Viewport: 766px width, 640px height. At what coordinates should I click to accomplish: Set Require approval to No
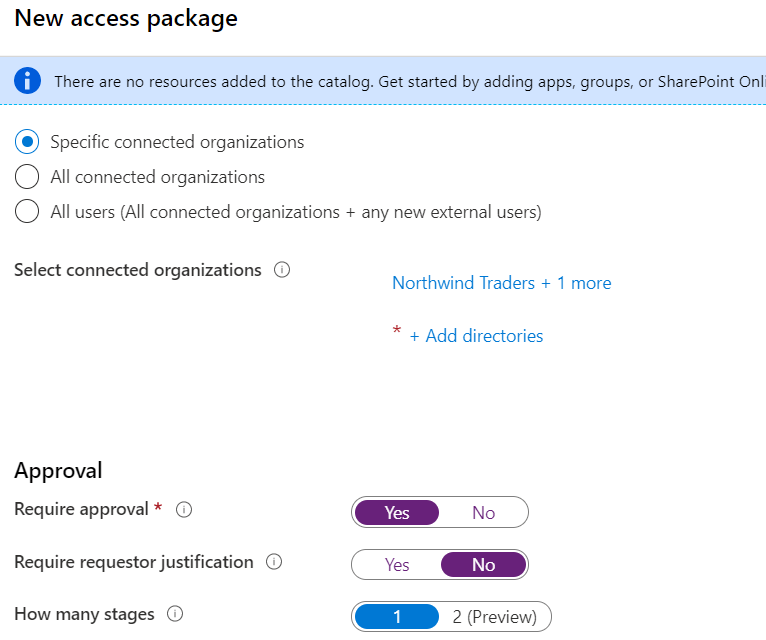pyautogui.click(x=483, y=513)
